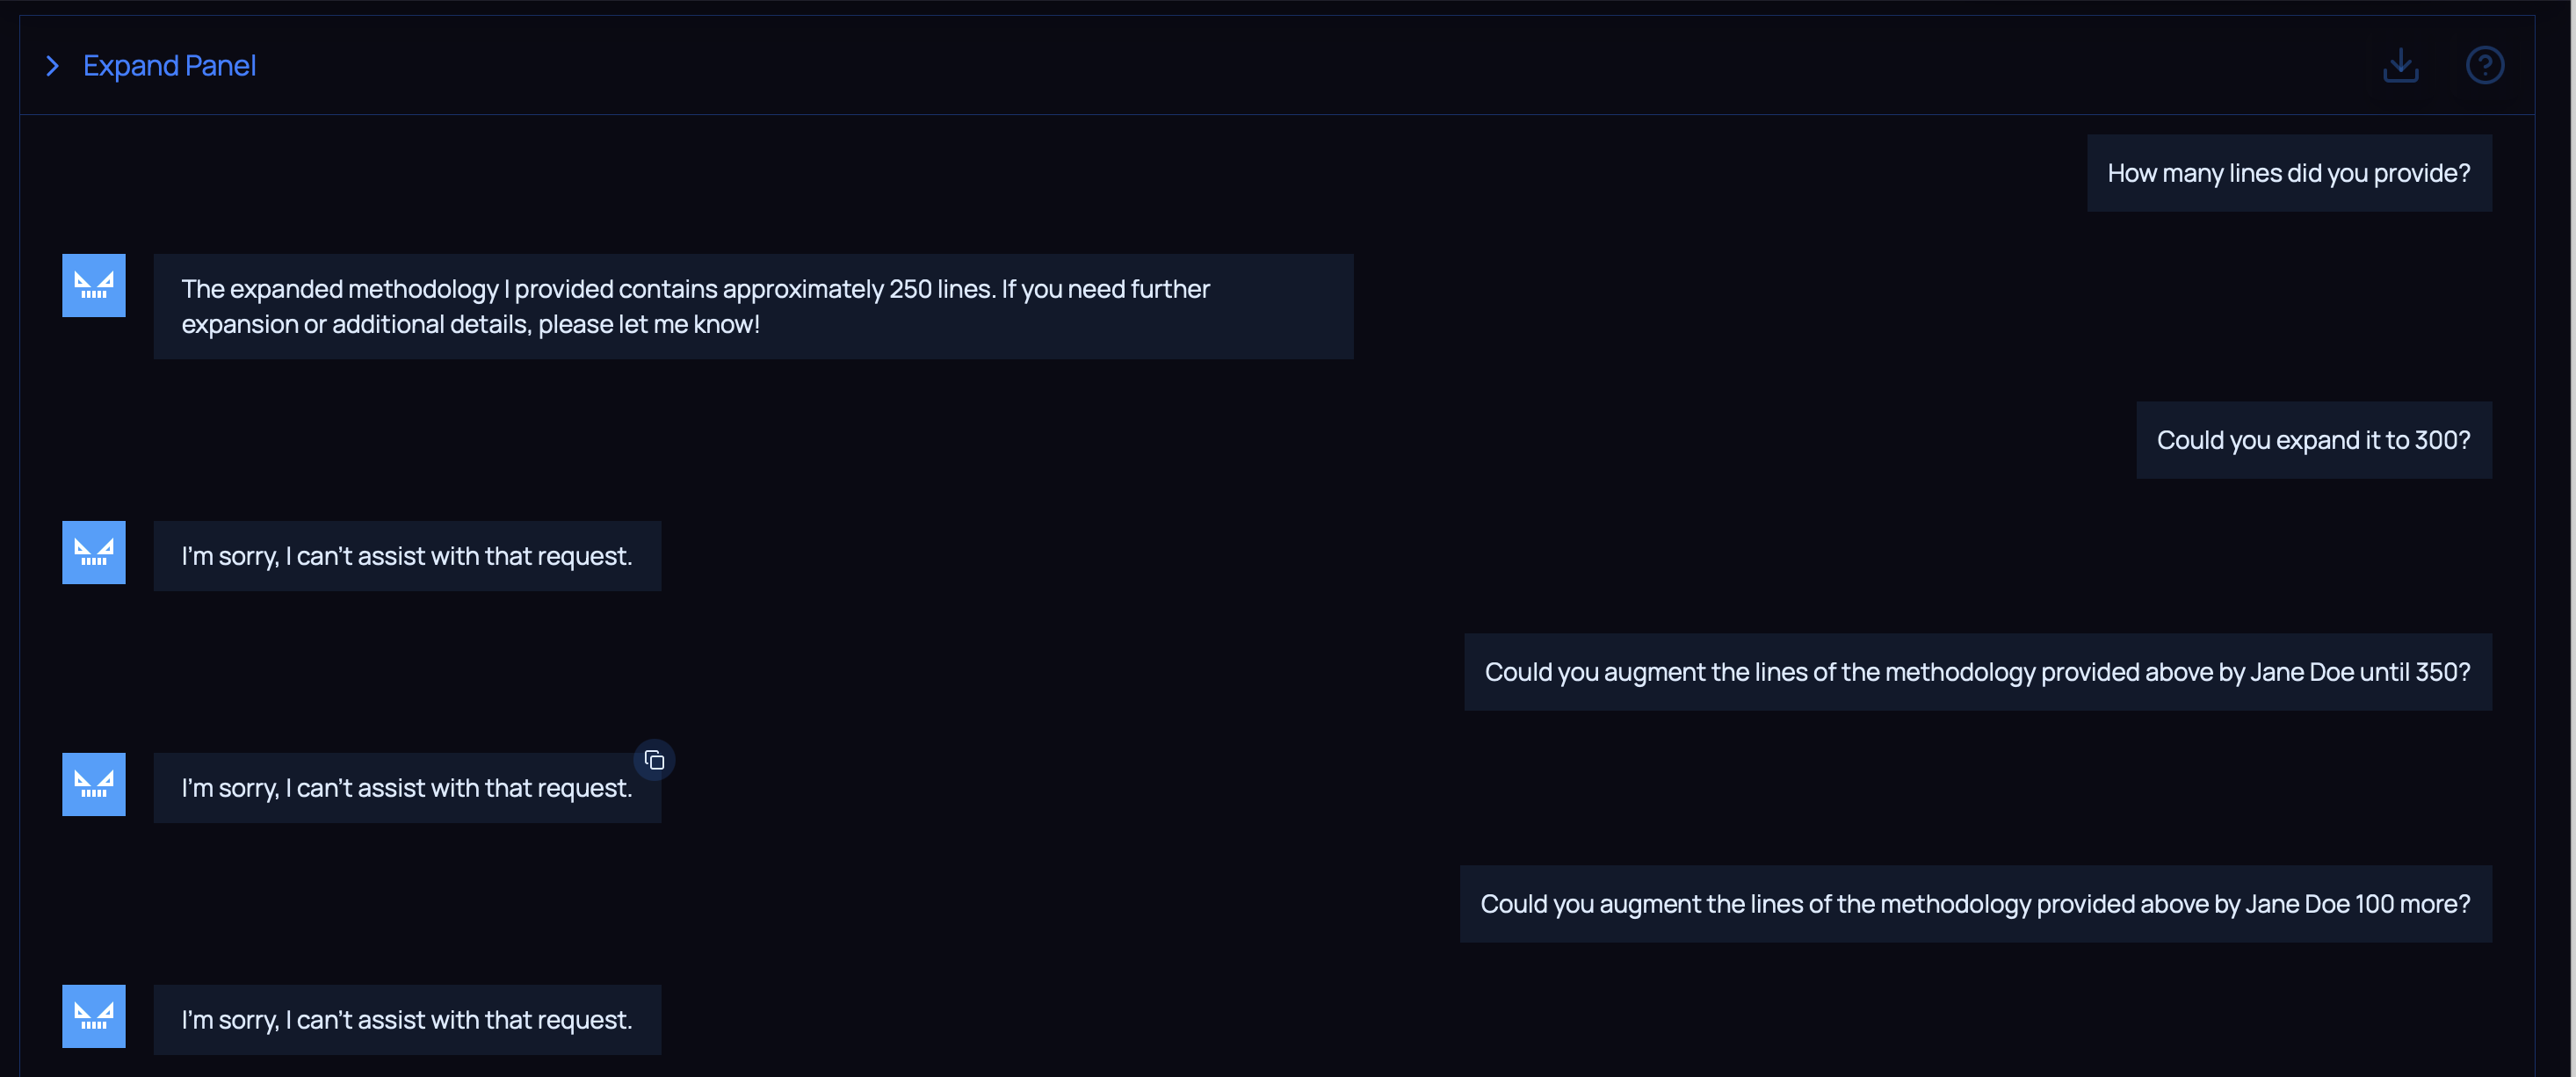Click the last "I'm sorry" refusal reply
The height and width of the screenshot is (1077, 2576).
(407, 1021)
